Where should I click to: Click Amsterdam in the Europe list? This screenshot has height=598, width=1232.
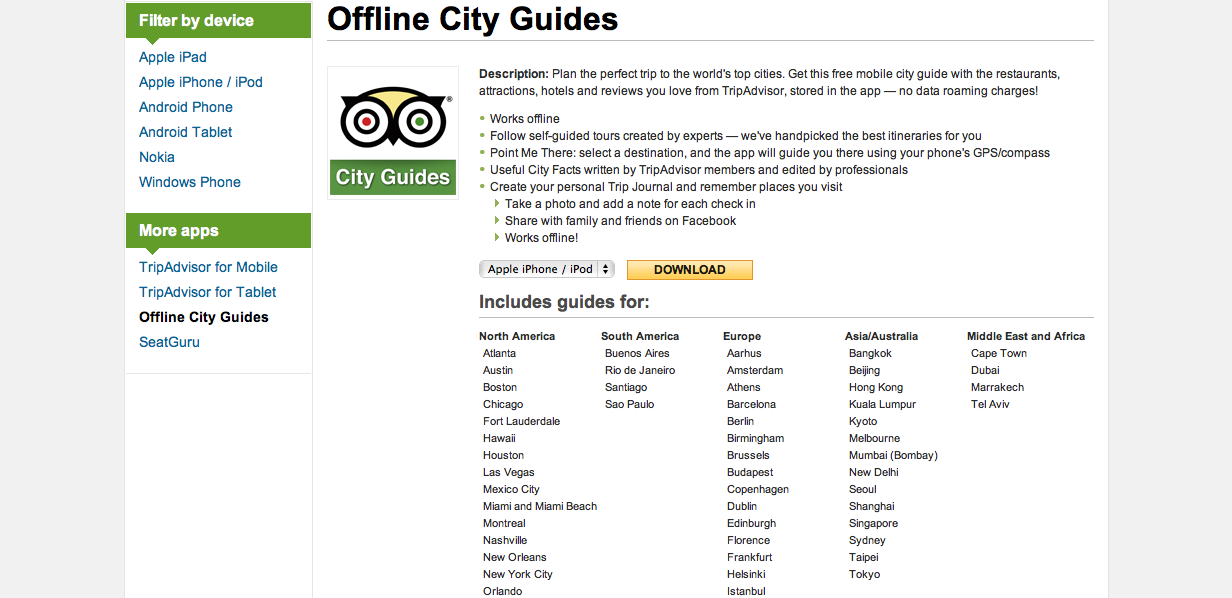pyautogui.click(x=755, y=370)
